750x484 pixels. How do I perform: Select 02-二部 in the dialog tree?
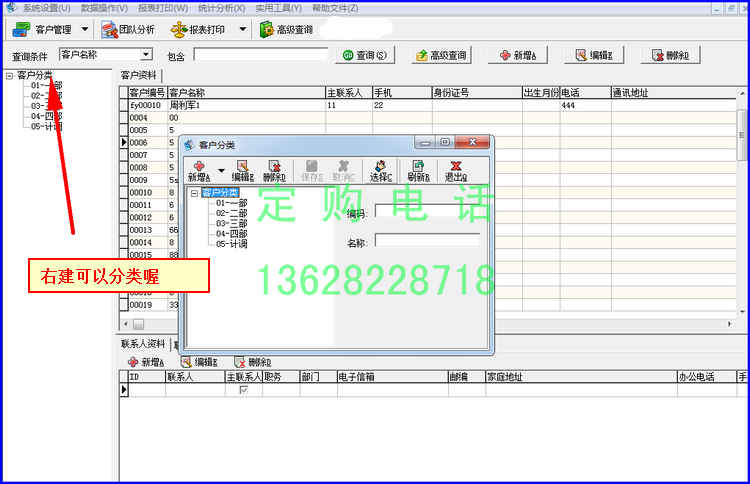coord(232,213)
